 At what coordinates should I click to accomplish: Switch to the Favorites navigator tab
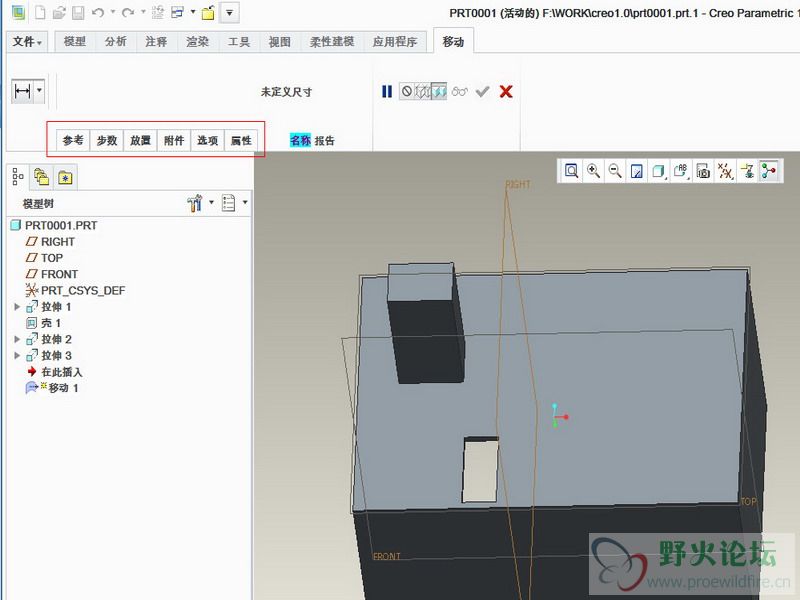(x=65, y=178)
